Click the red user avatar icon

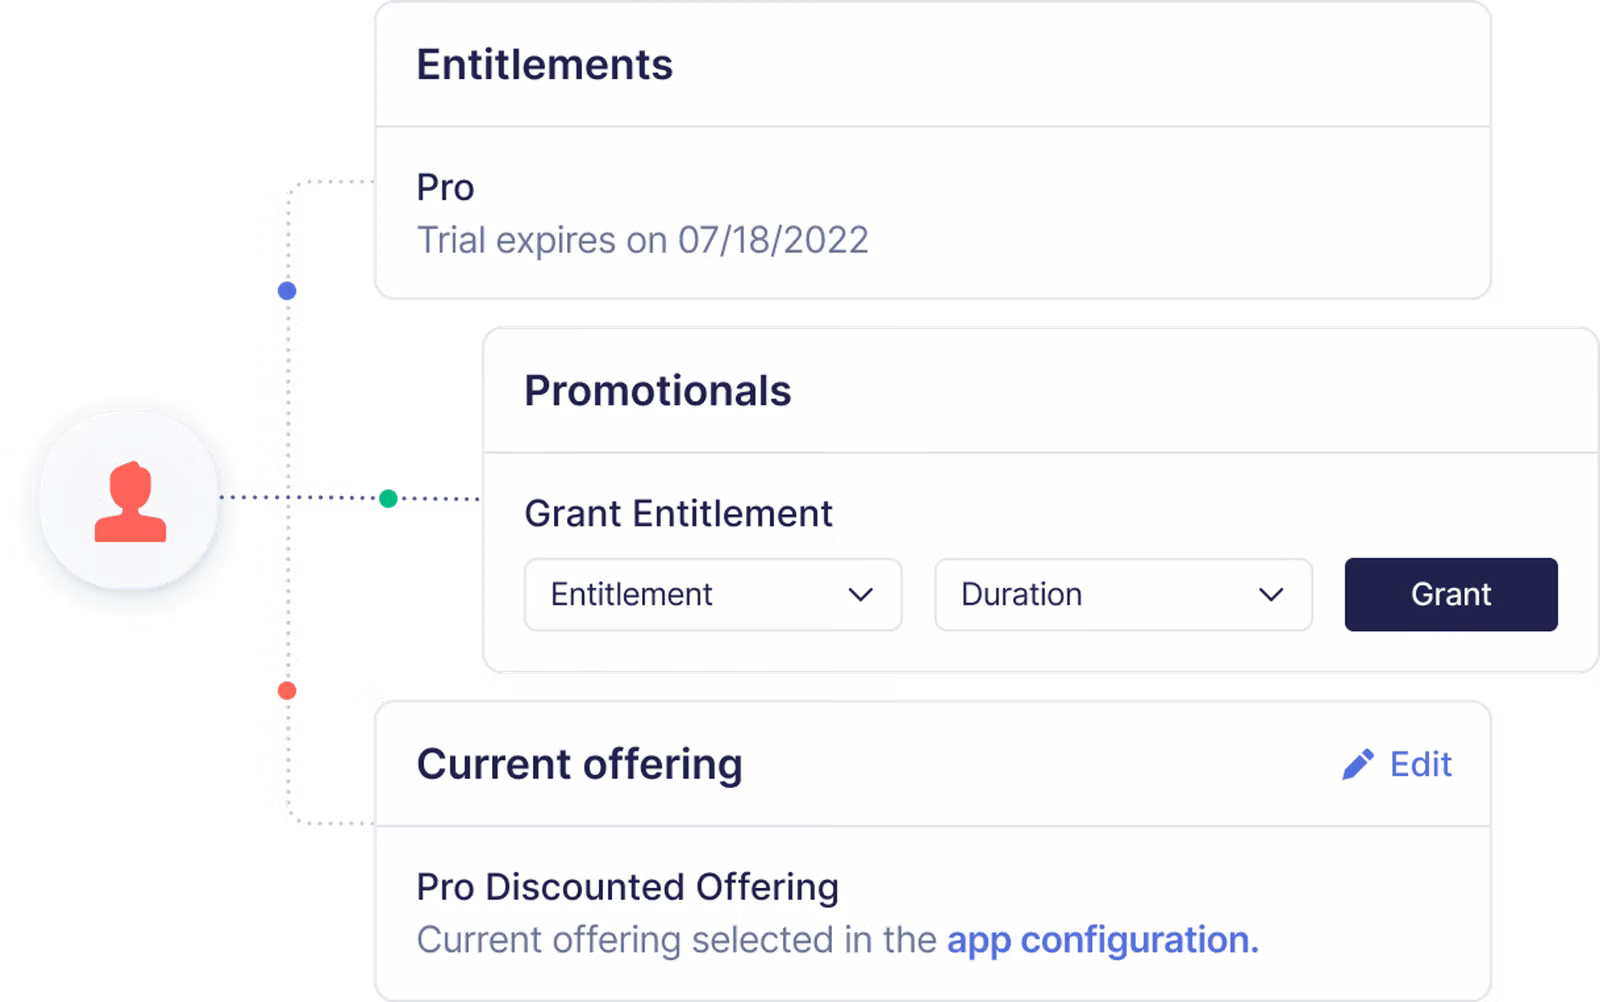[130, 503]
